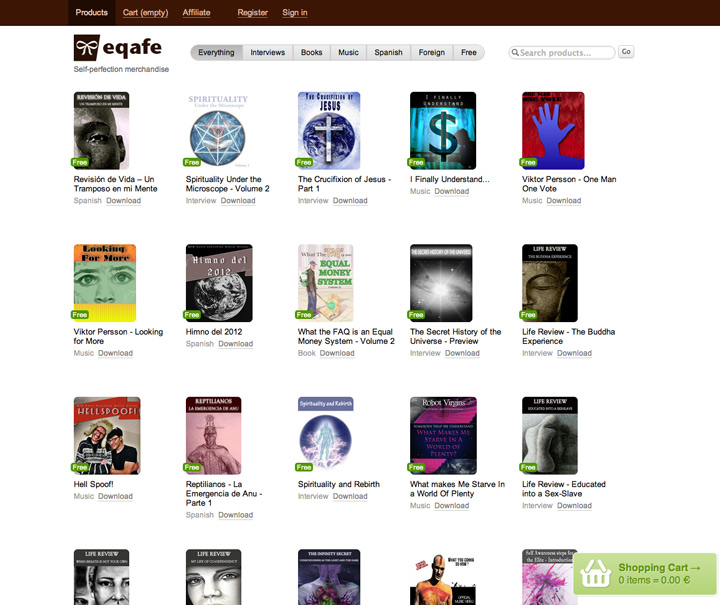The width and height of the screenshot is (720, 605).
Task: Focus the Search products field
Action: tap(562, 52)
